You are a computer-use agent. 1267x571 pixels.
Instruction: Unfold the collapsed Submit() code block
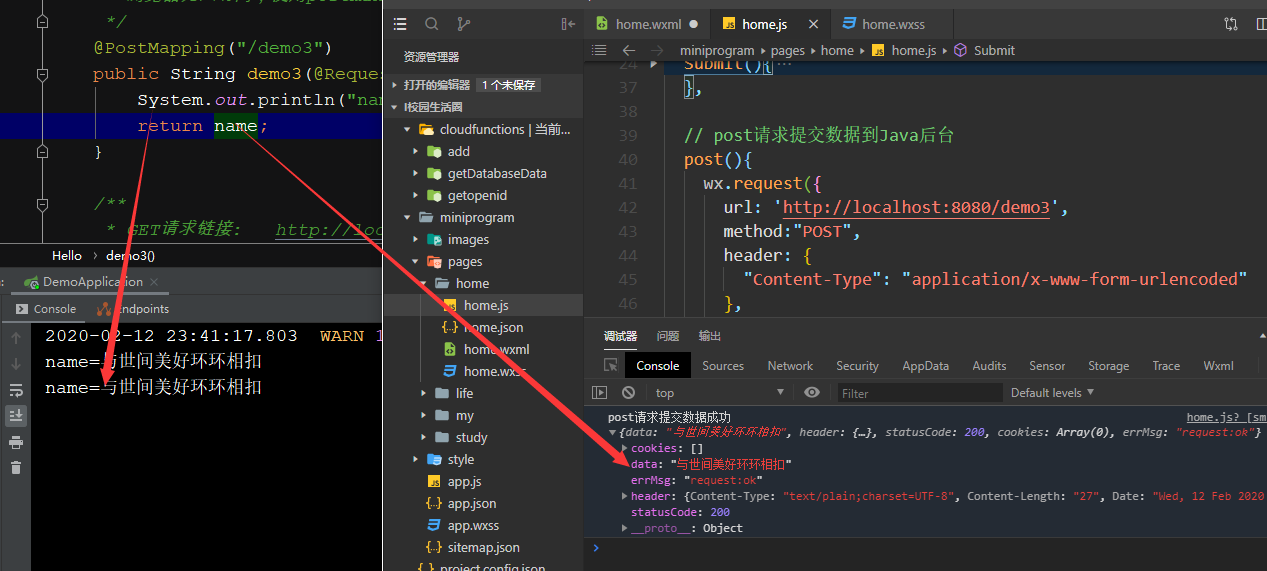pos(654,64)
